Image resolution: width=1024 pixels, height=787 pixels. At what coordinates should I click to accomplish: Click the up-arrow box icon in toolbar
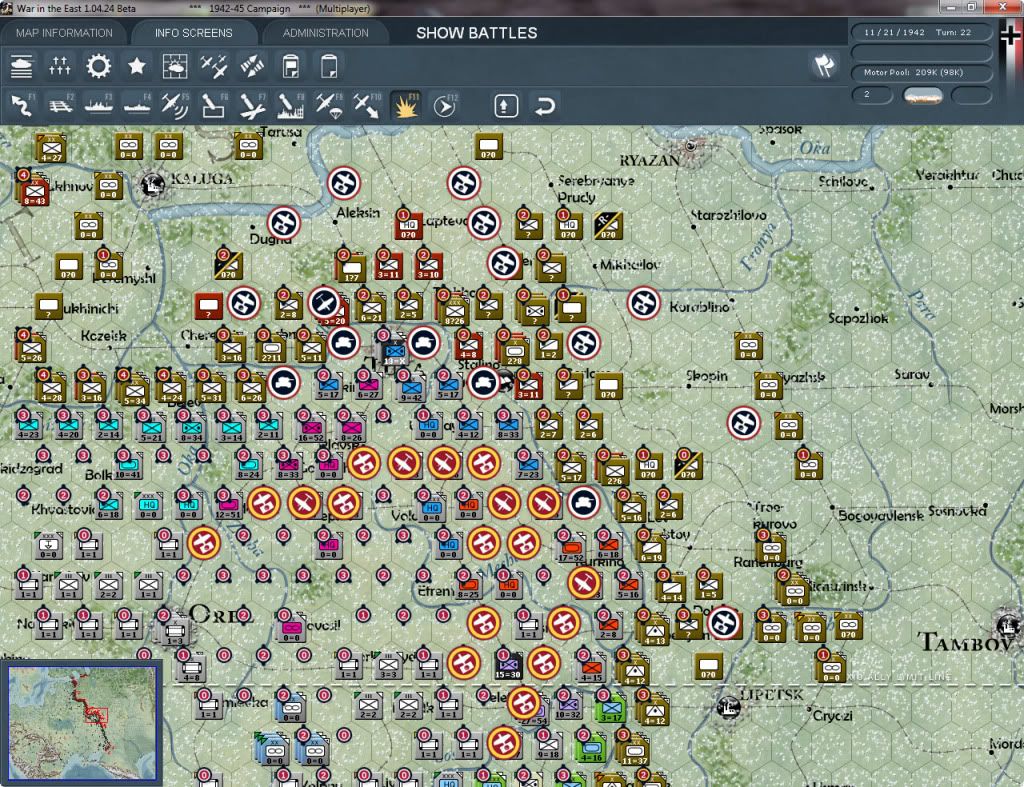tap(506, 106)
